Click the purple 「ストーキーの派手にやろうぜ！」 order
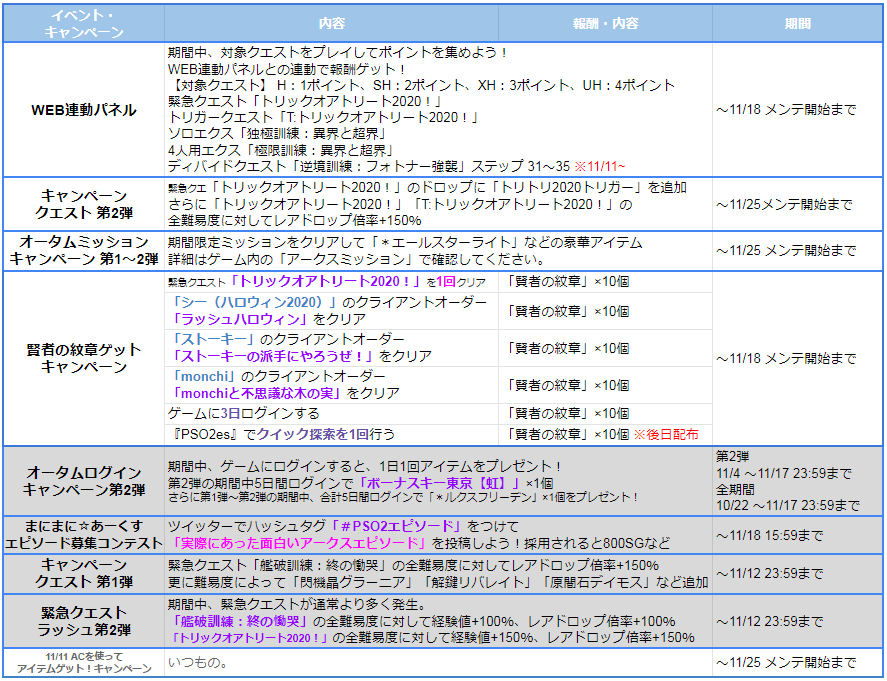This screenshot has height=681, width=887. click(x=273, y=356)
